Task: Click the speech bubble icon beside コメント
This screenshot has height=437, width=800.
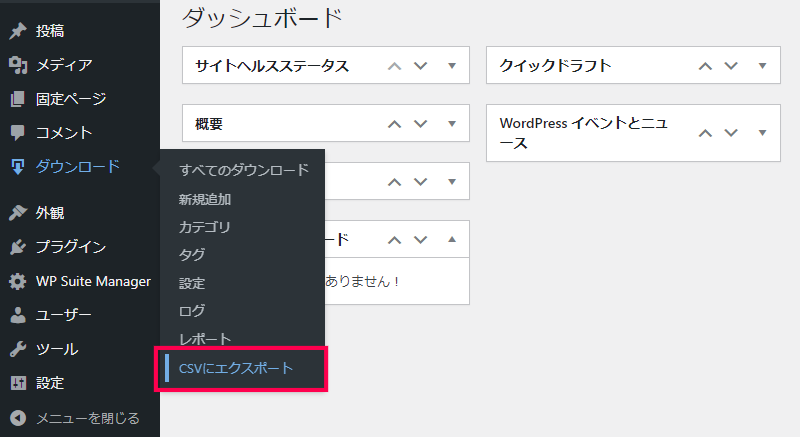Action: [18, 133]
